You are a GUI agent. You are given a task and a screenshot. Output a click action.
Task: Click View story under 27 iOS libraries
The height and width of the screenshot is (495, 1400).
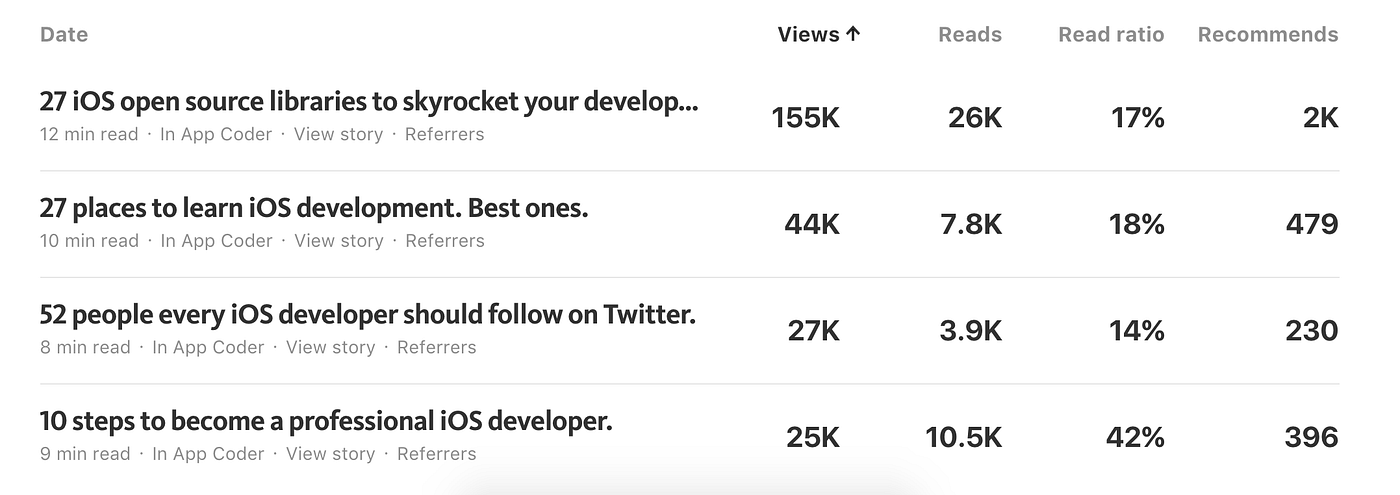338,134
